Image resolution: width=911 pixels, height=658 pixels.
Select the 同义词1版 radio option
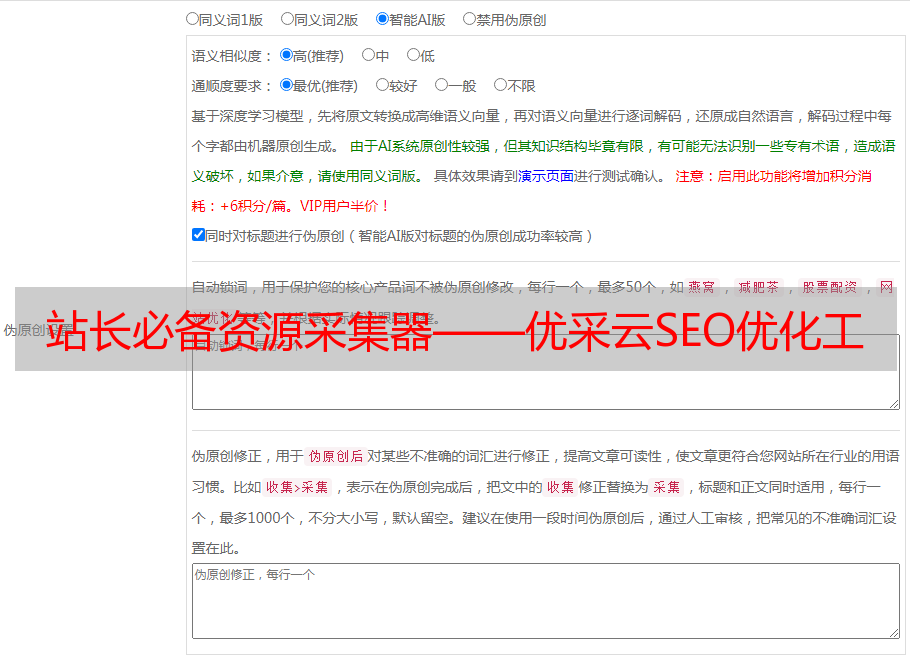click(x=192, y=19)
